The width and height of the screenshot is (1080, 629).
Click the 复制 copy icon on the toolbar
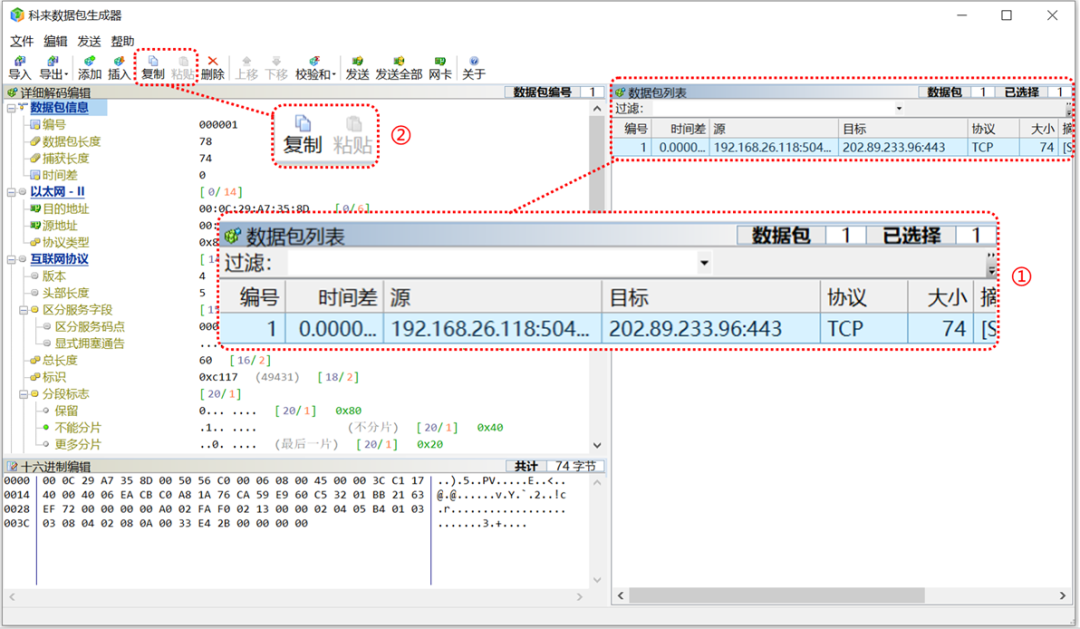153,65
